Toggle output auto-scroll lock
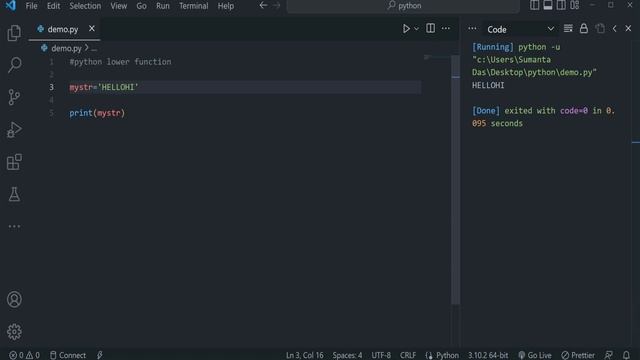 [584, 28]
